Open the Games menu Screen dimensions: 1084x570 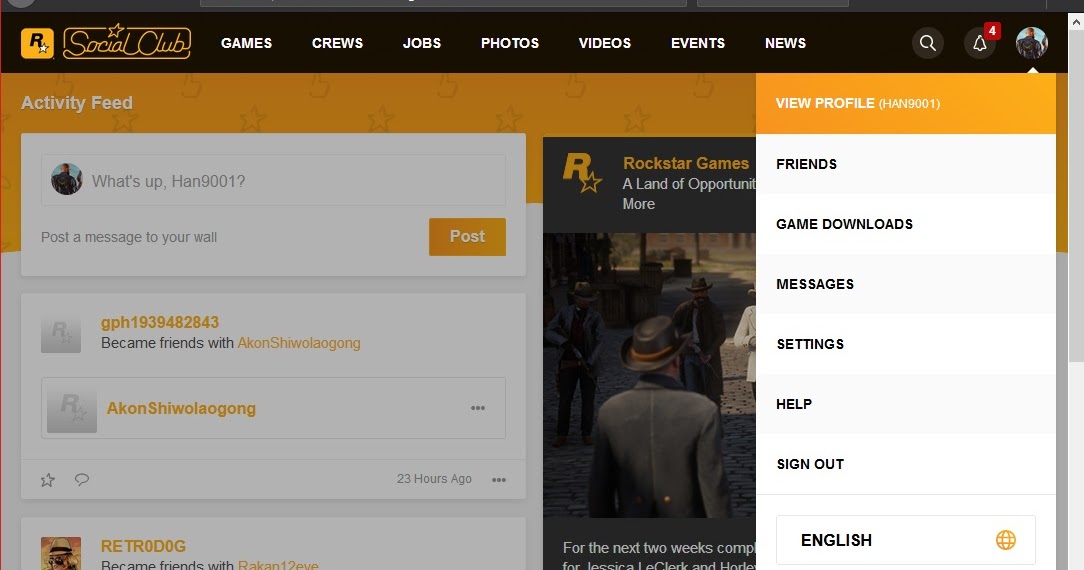[x=246, y=43]
